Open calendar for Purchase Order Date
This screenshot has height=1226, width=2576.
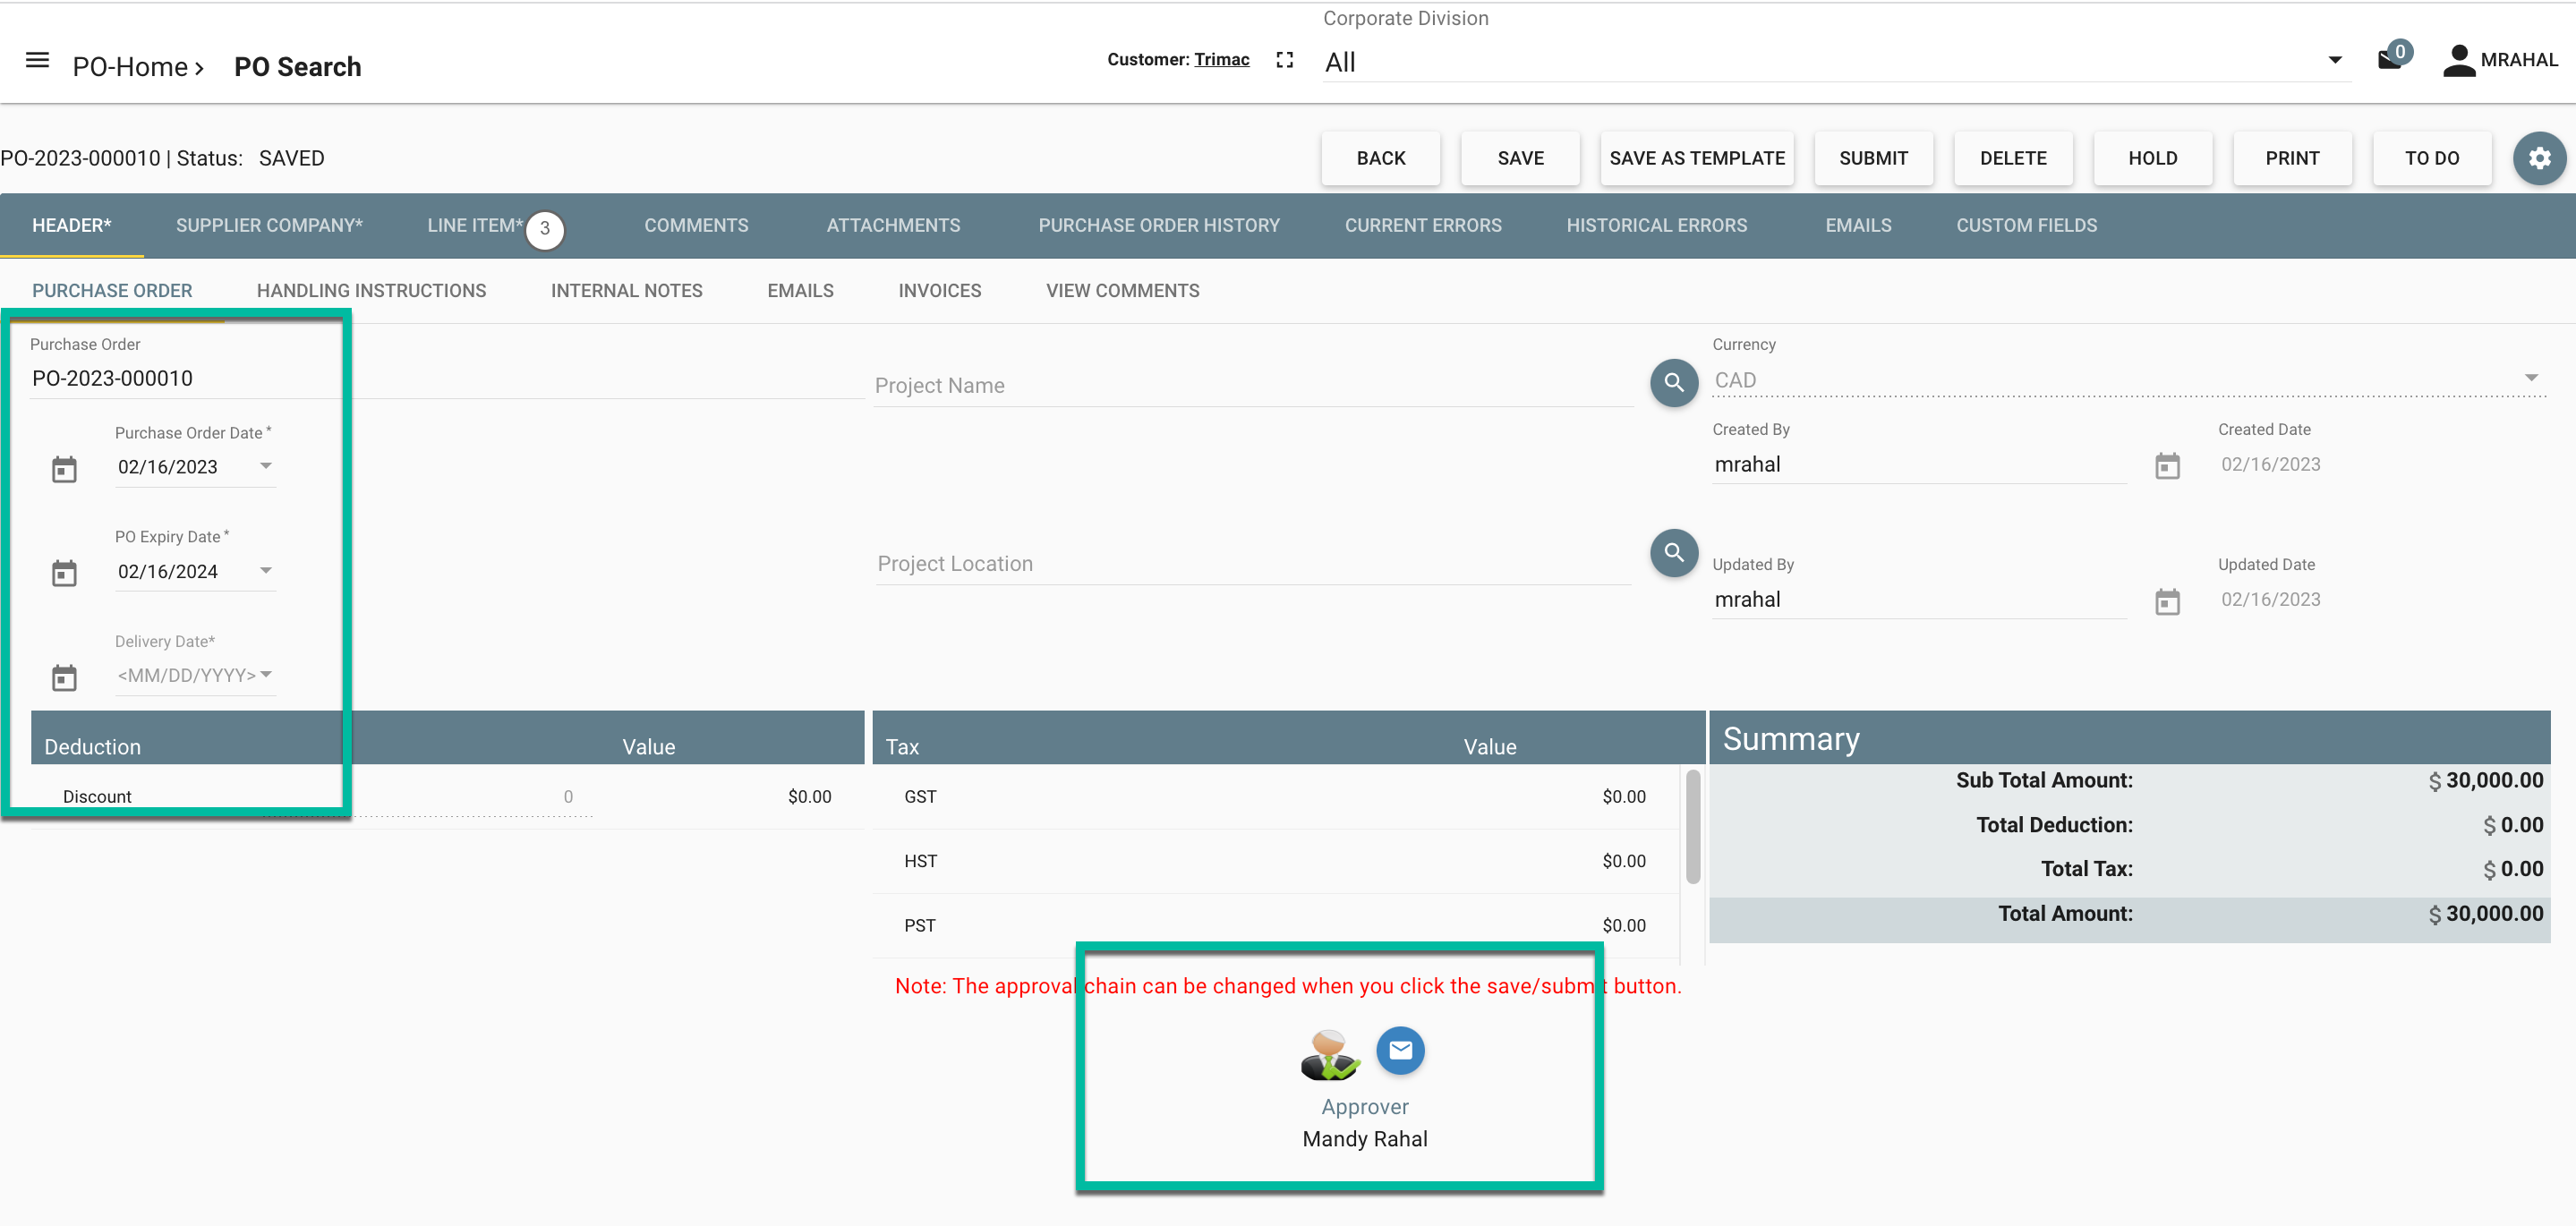[64, 469]
